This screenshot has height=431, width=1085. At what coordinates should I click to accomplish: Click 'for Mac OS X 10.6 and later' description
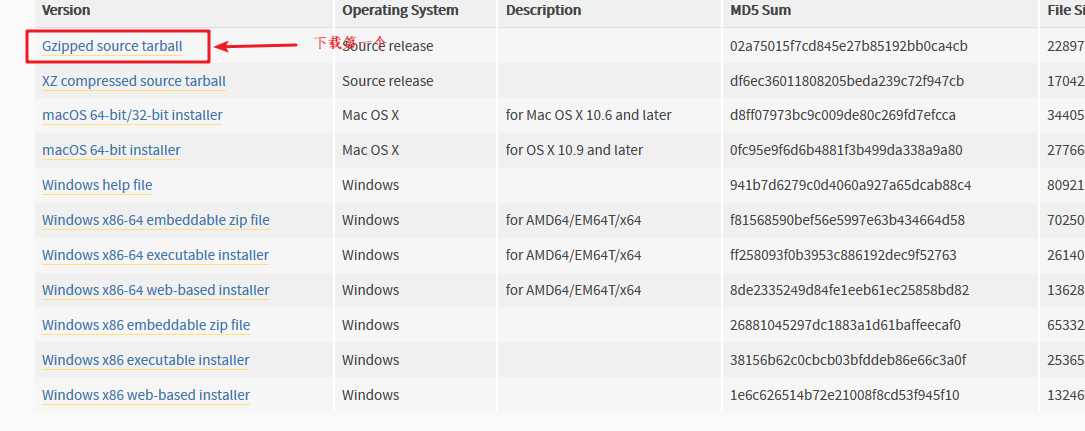click(588, 116)
